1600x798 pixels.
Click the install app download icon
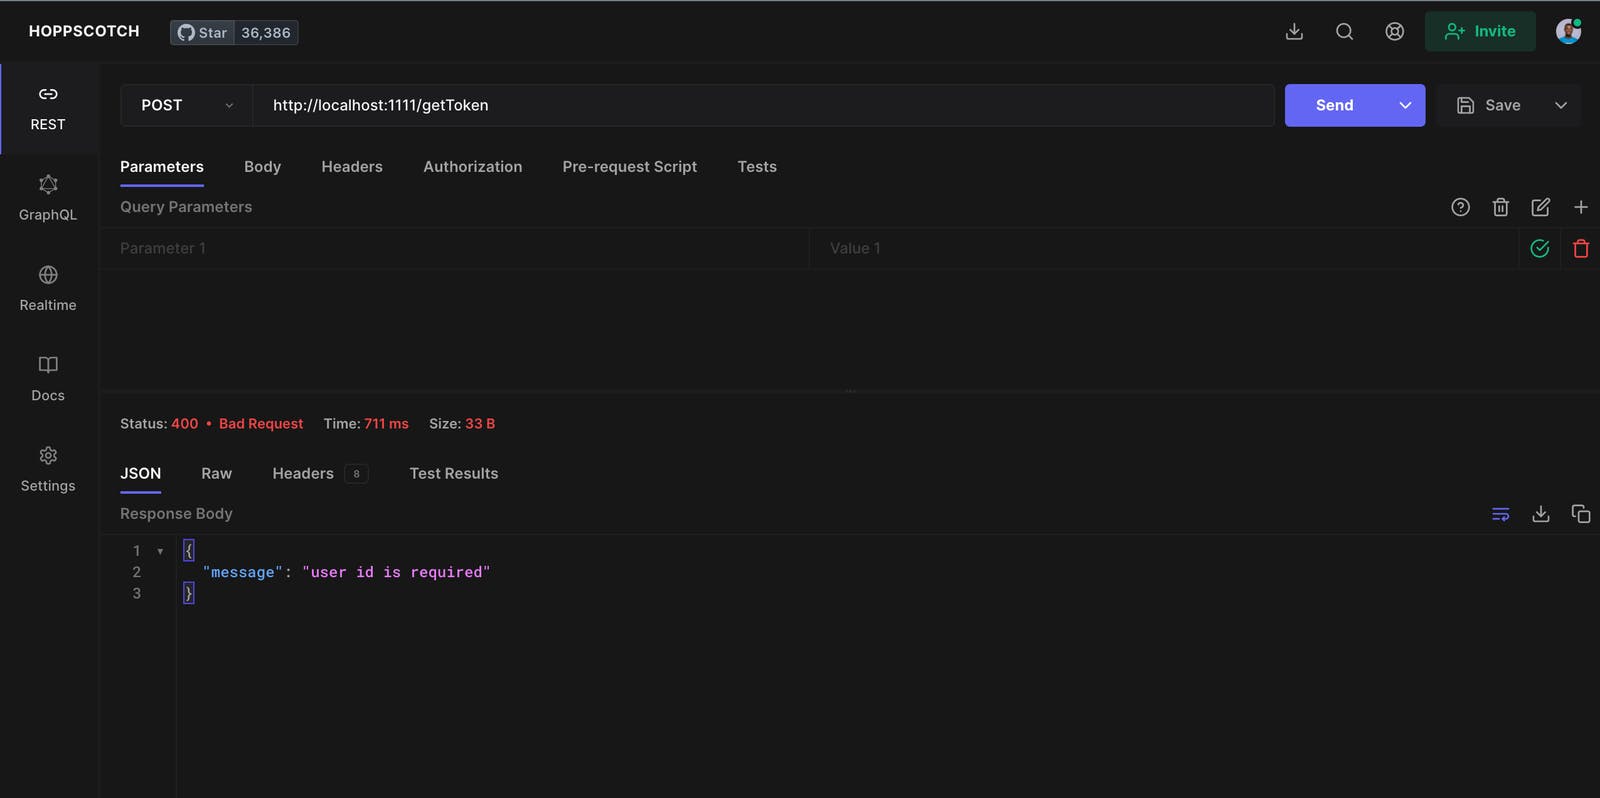(x=1294, y=32)
